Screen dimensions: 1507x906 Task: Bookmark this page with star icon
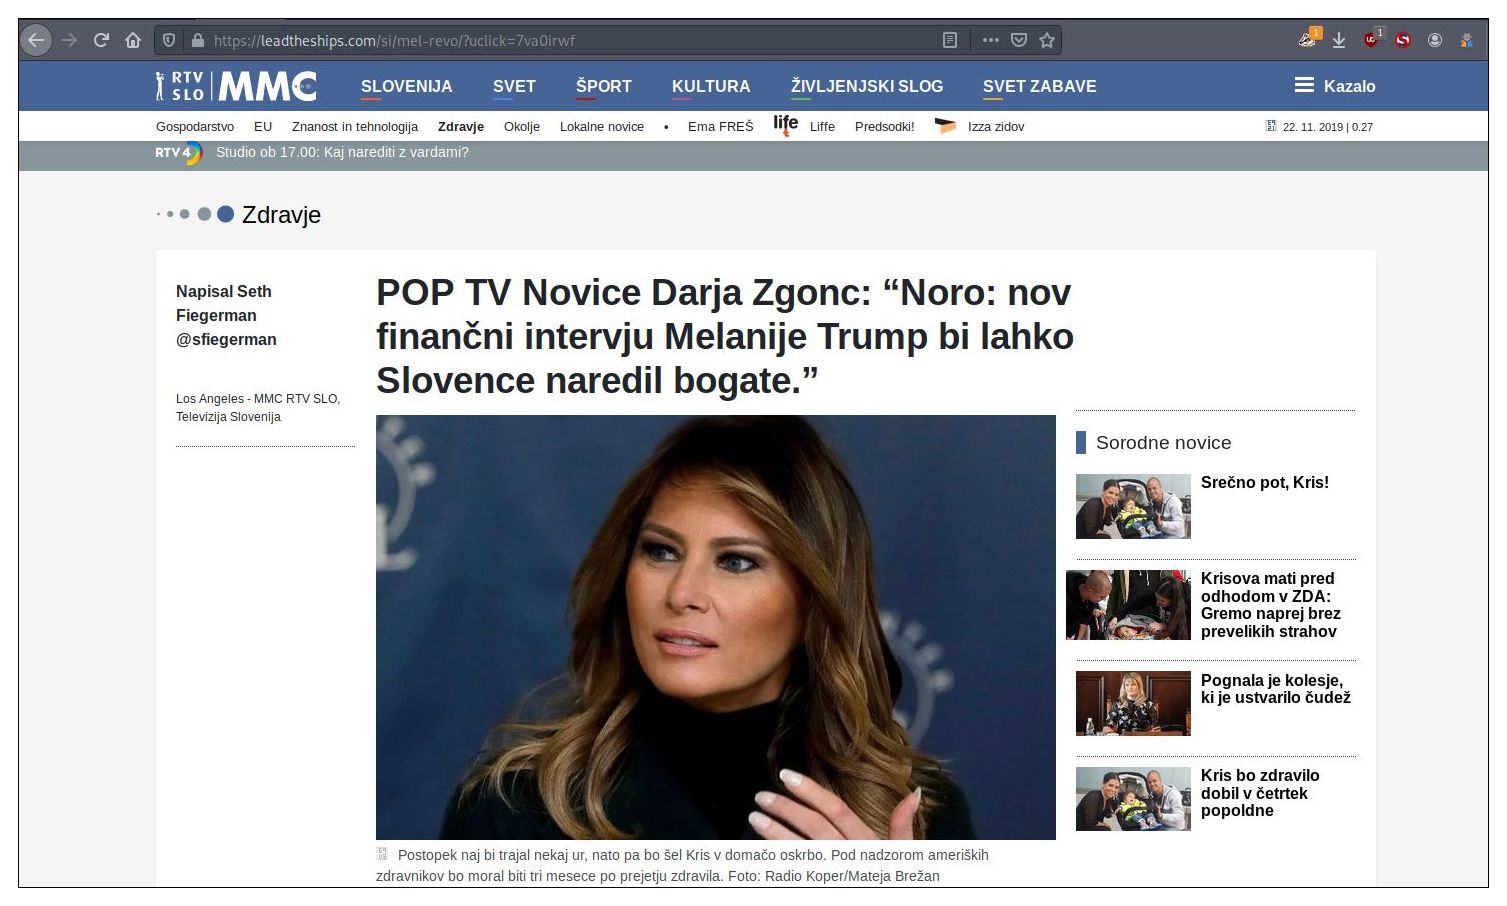click(1047, 40)
